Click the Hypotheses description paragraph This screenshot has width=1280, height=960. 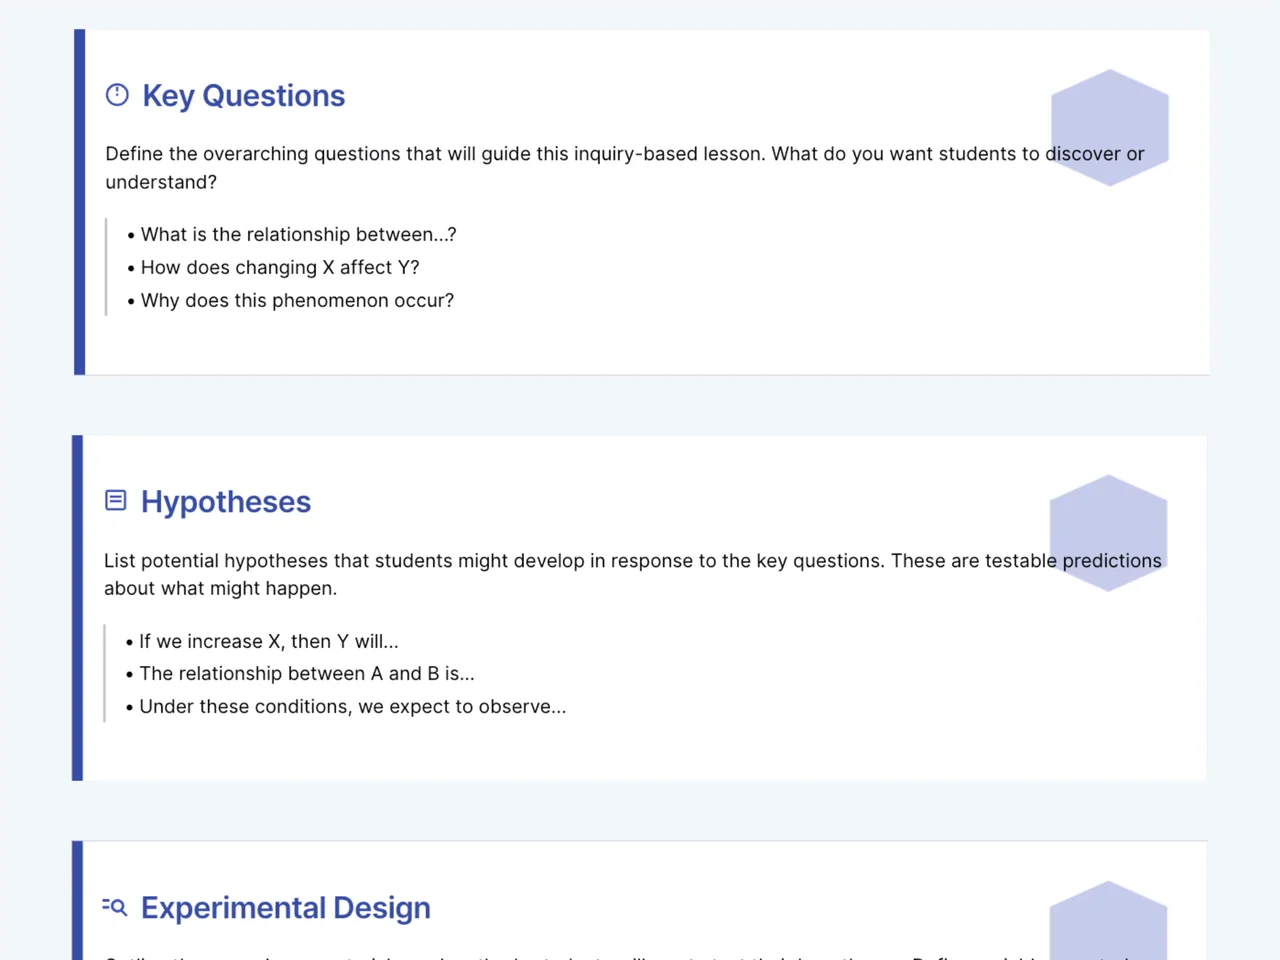coord(633,575)
